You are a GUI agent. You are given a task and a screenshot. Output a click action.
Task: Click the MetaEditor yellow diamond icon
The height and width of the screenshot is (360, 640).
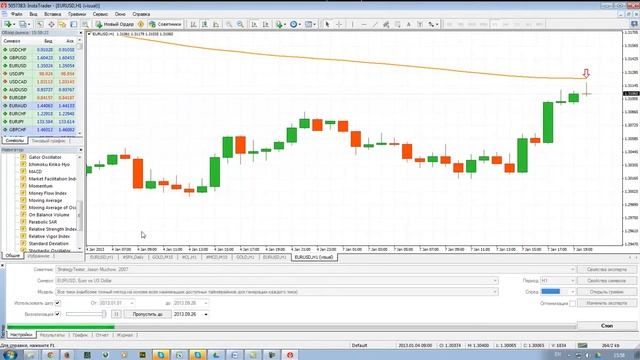141,24
